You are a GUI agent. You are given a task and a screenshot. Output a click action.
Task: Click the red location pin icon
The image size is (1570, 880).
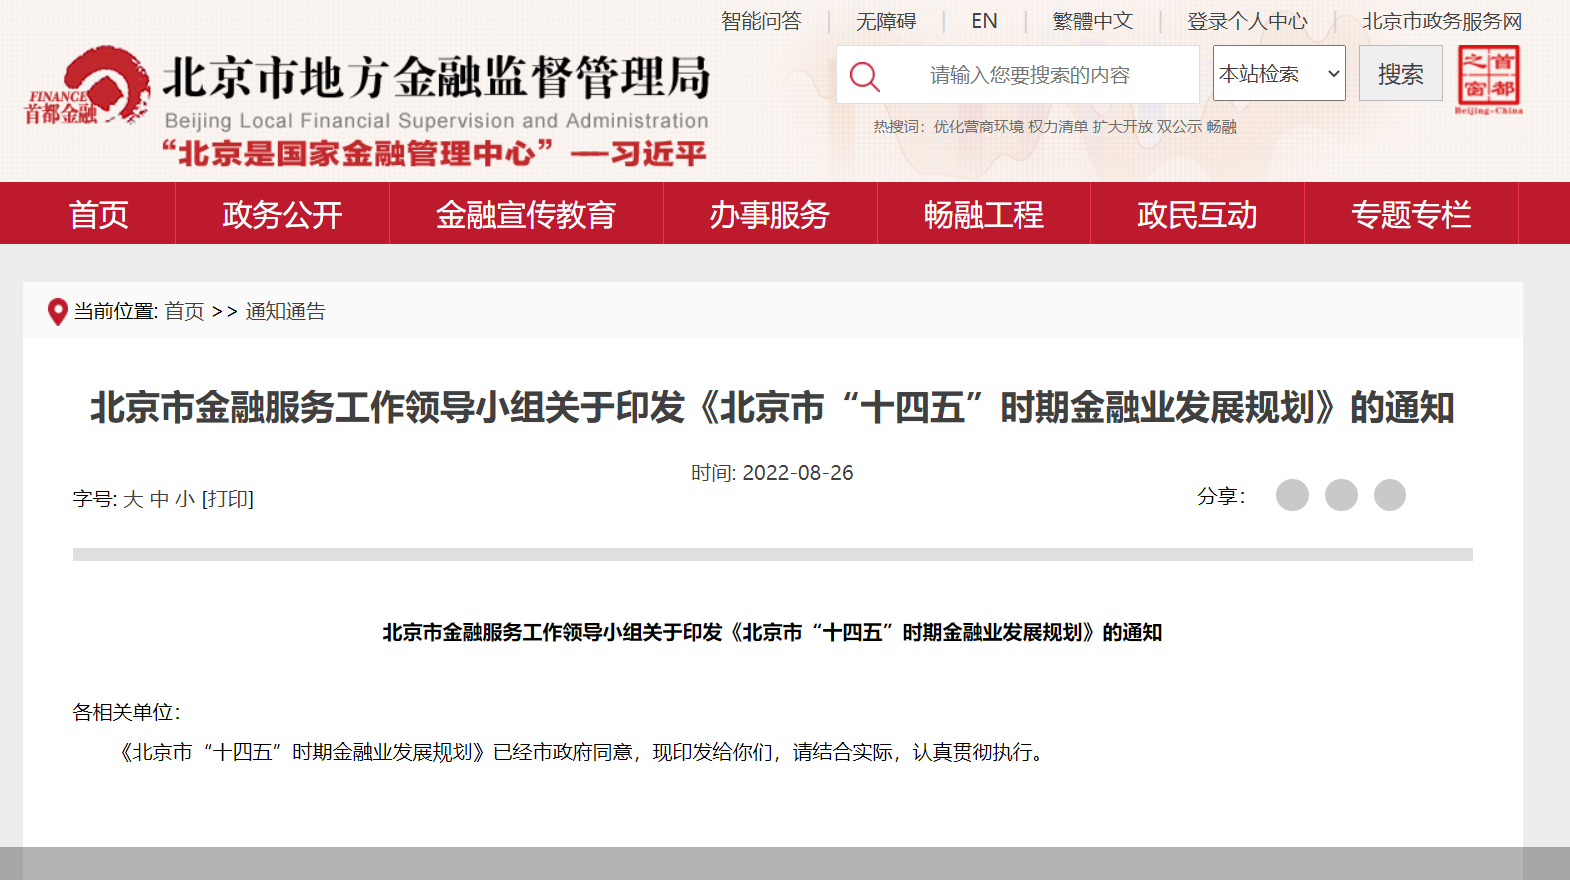pyautogui.click(x=58, y=312)
